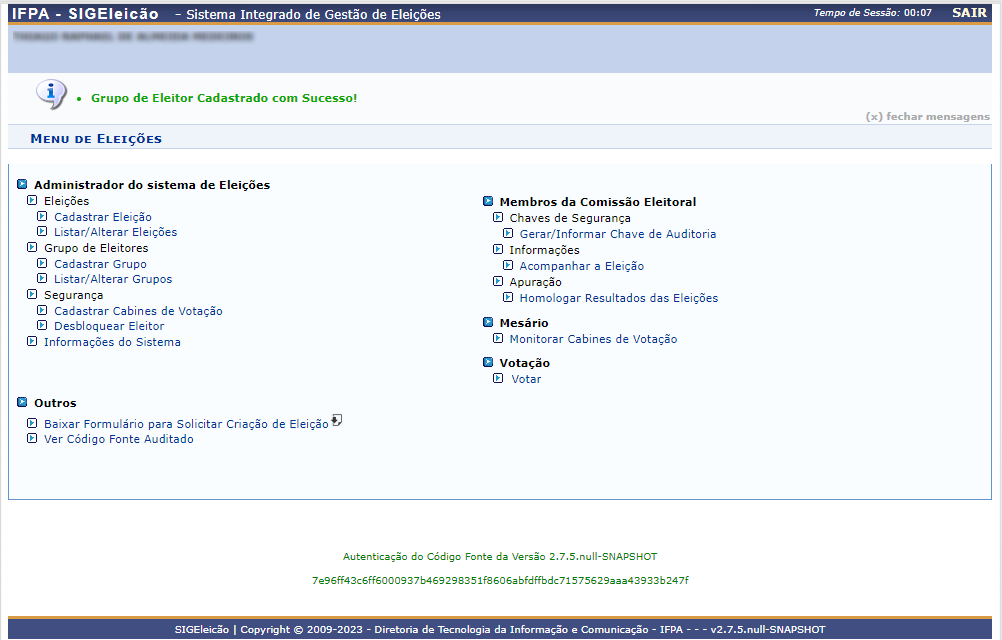Open Gerar/Informar Chave de Auditoria

618,234
